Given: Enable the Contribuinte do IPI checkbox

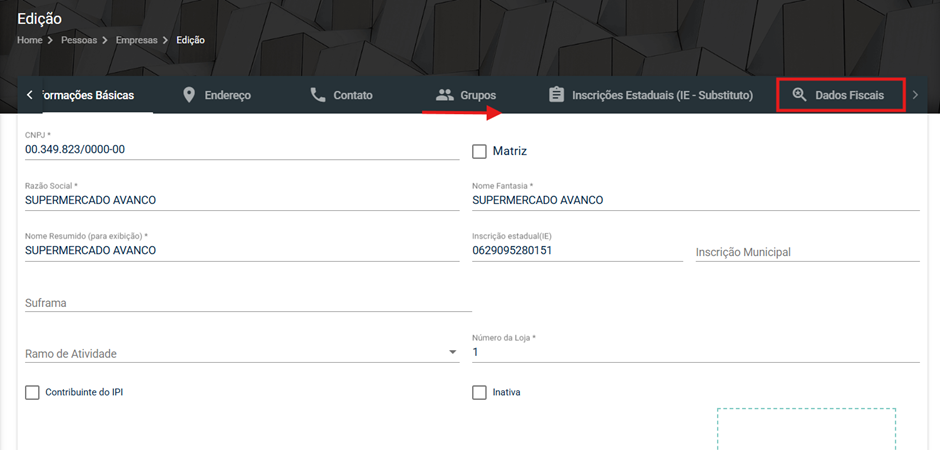Looking at the screenshot, I should click(32, 392).
